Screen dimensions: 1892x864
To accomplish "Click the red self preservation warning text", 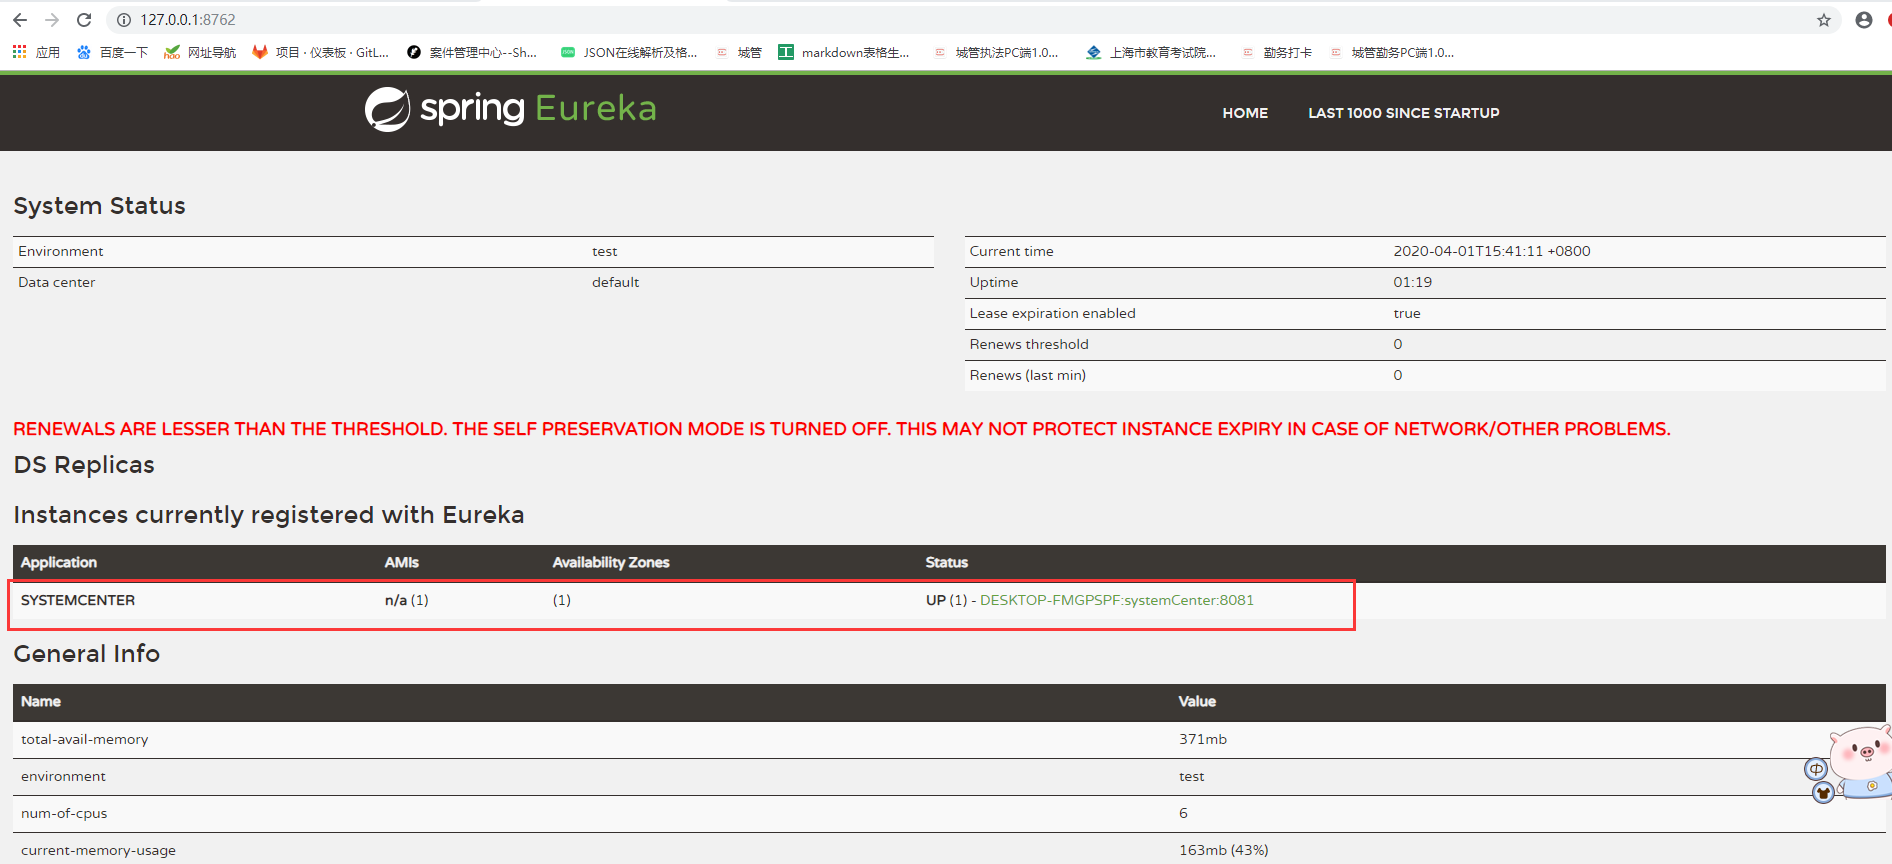I will (x=842, y=429).
